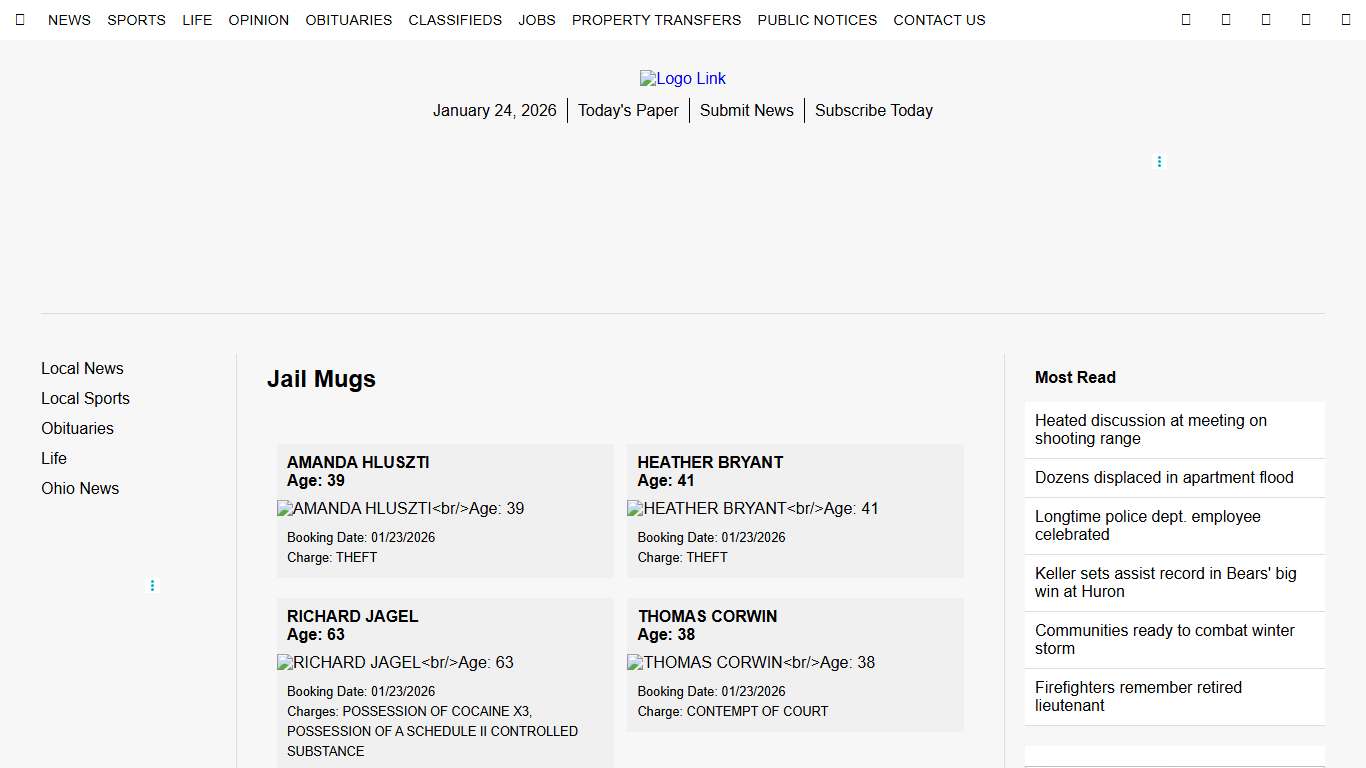This screenshot has height=768, width=1366.
Task: Open the Submit News page
Action: [746, 110]
